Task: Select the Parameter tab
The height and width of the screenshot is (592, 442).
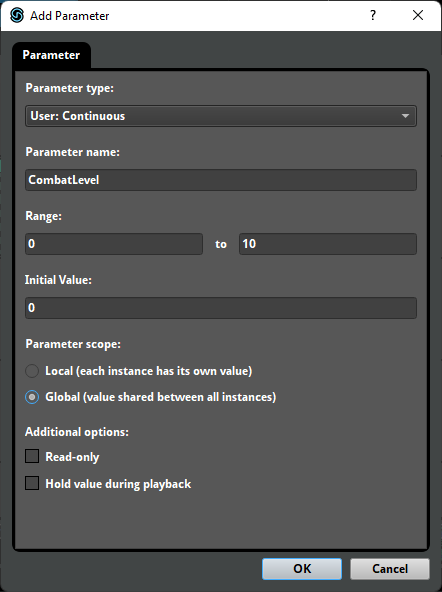Action: pyautogui.click(x=51, y=55)
